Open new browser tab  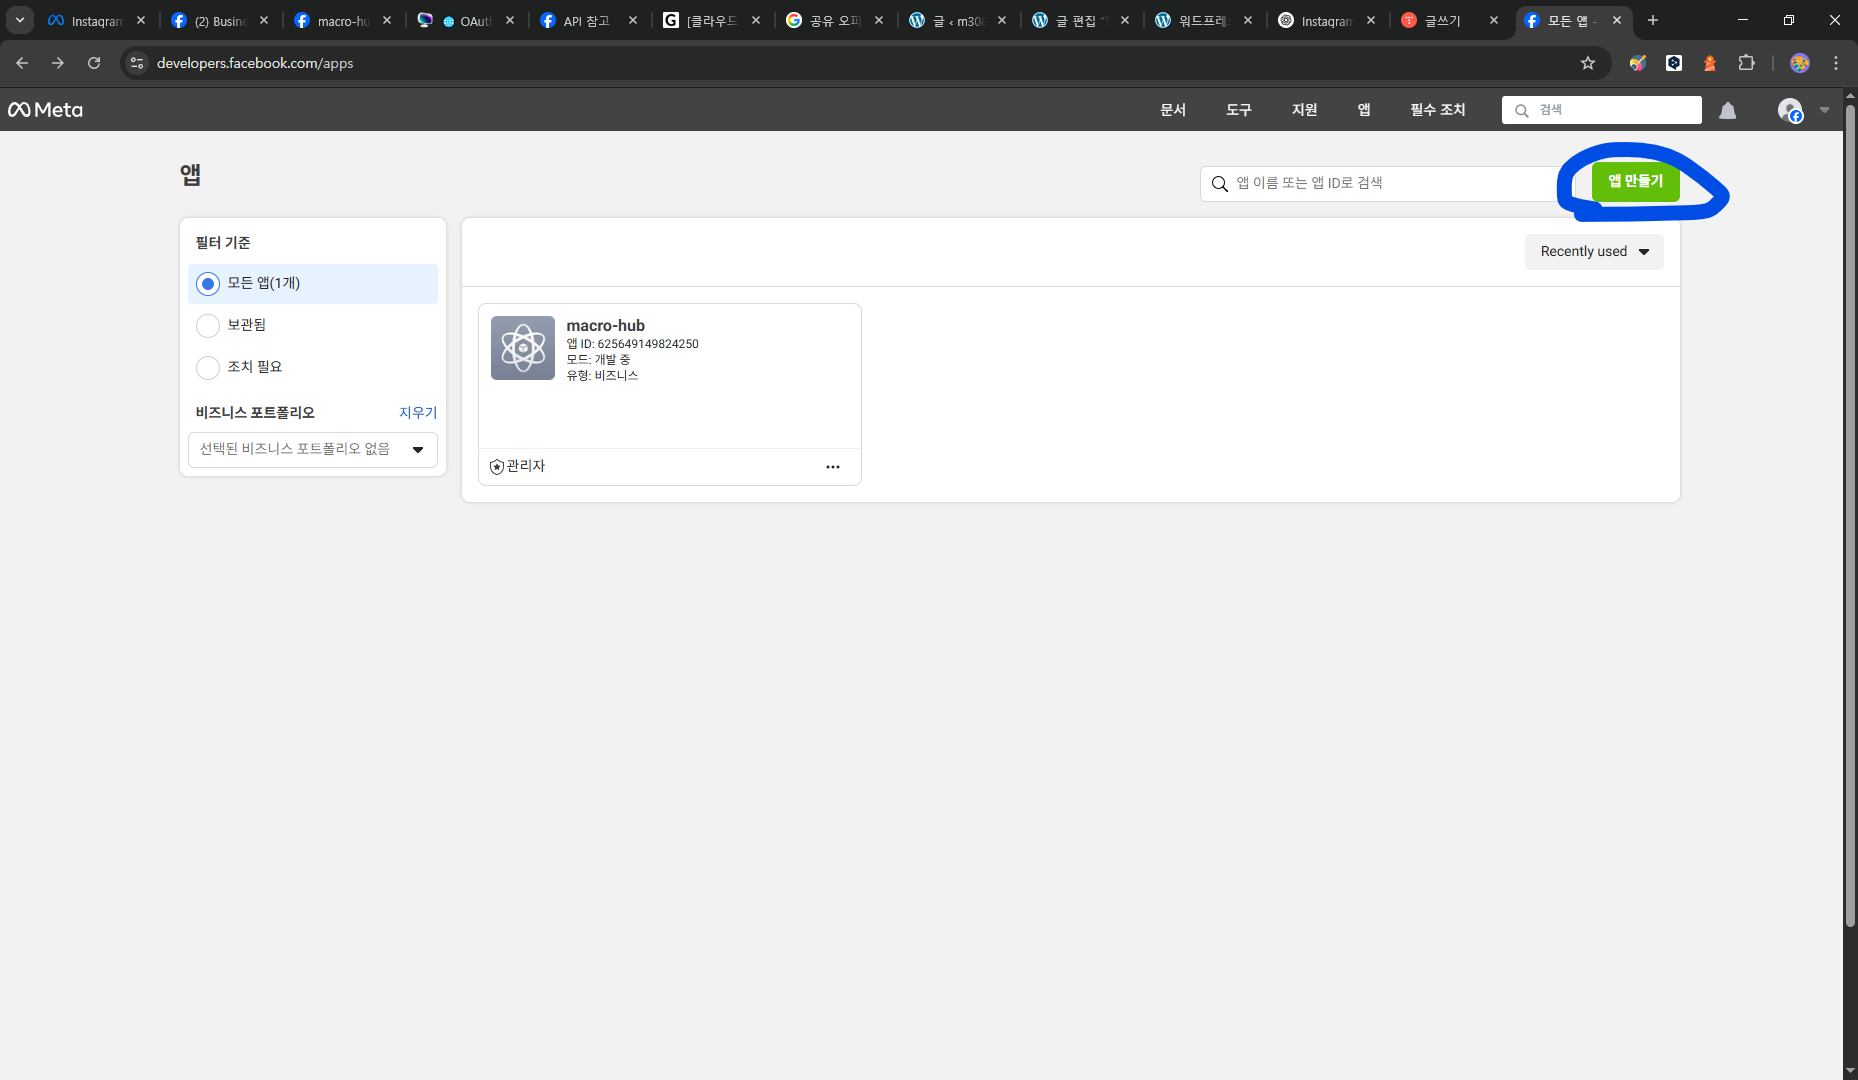[1653, 20]
